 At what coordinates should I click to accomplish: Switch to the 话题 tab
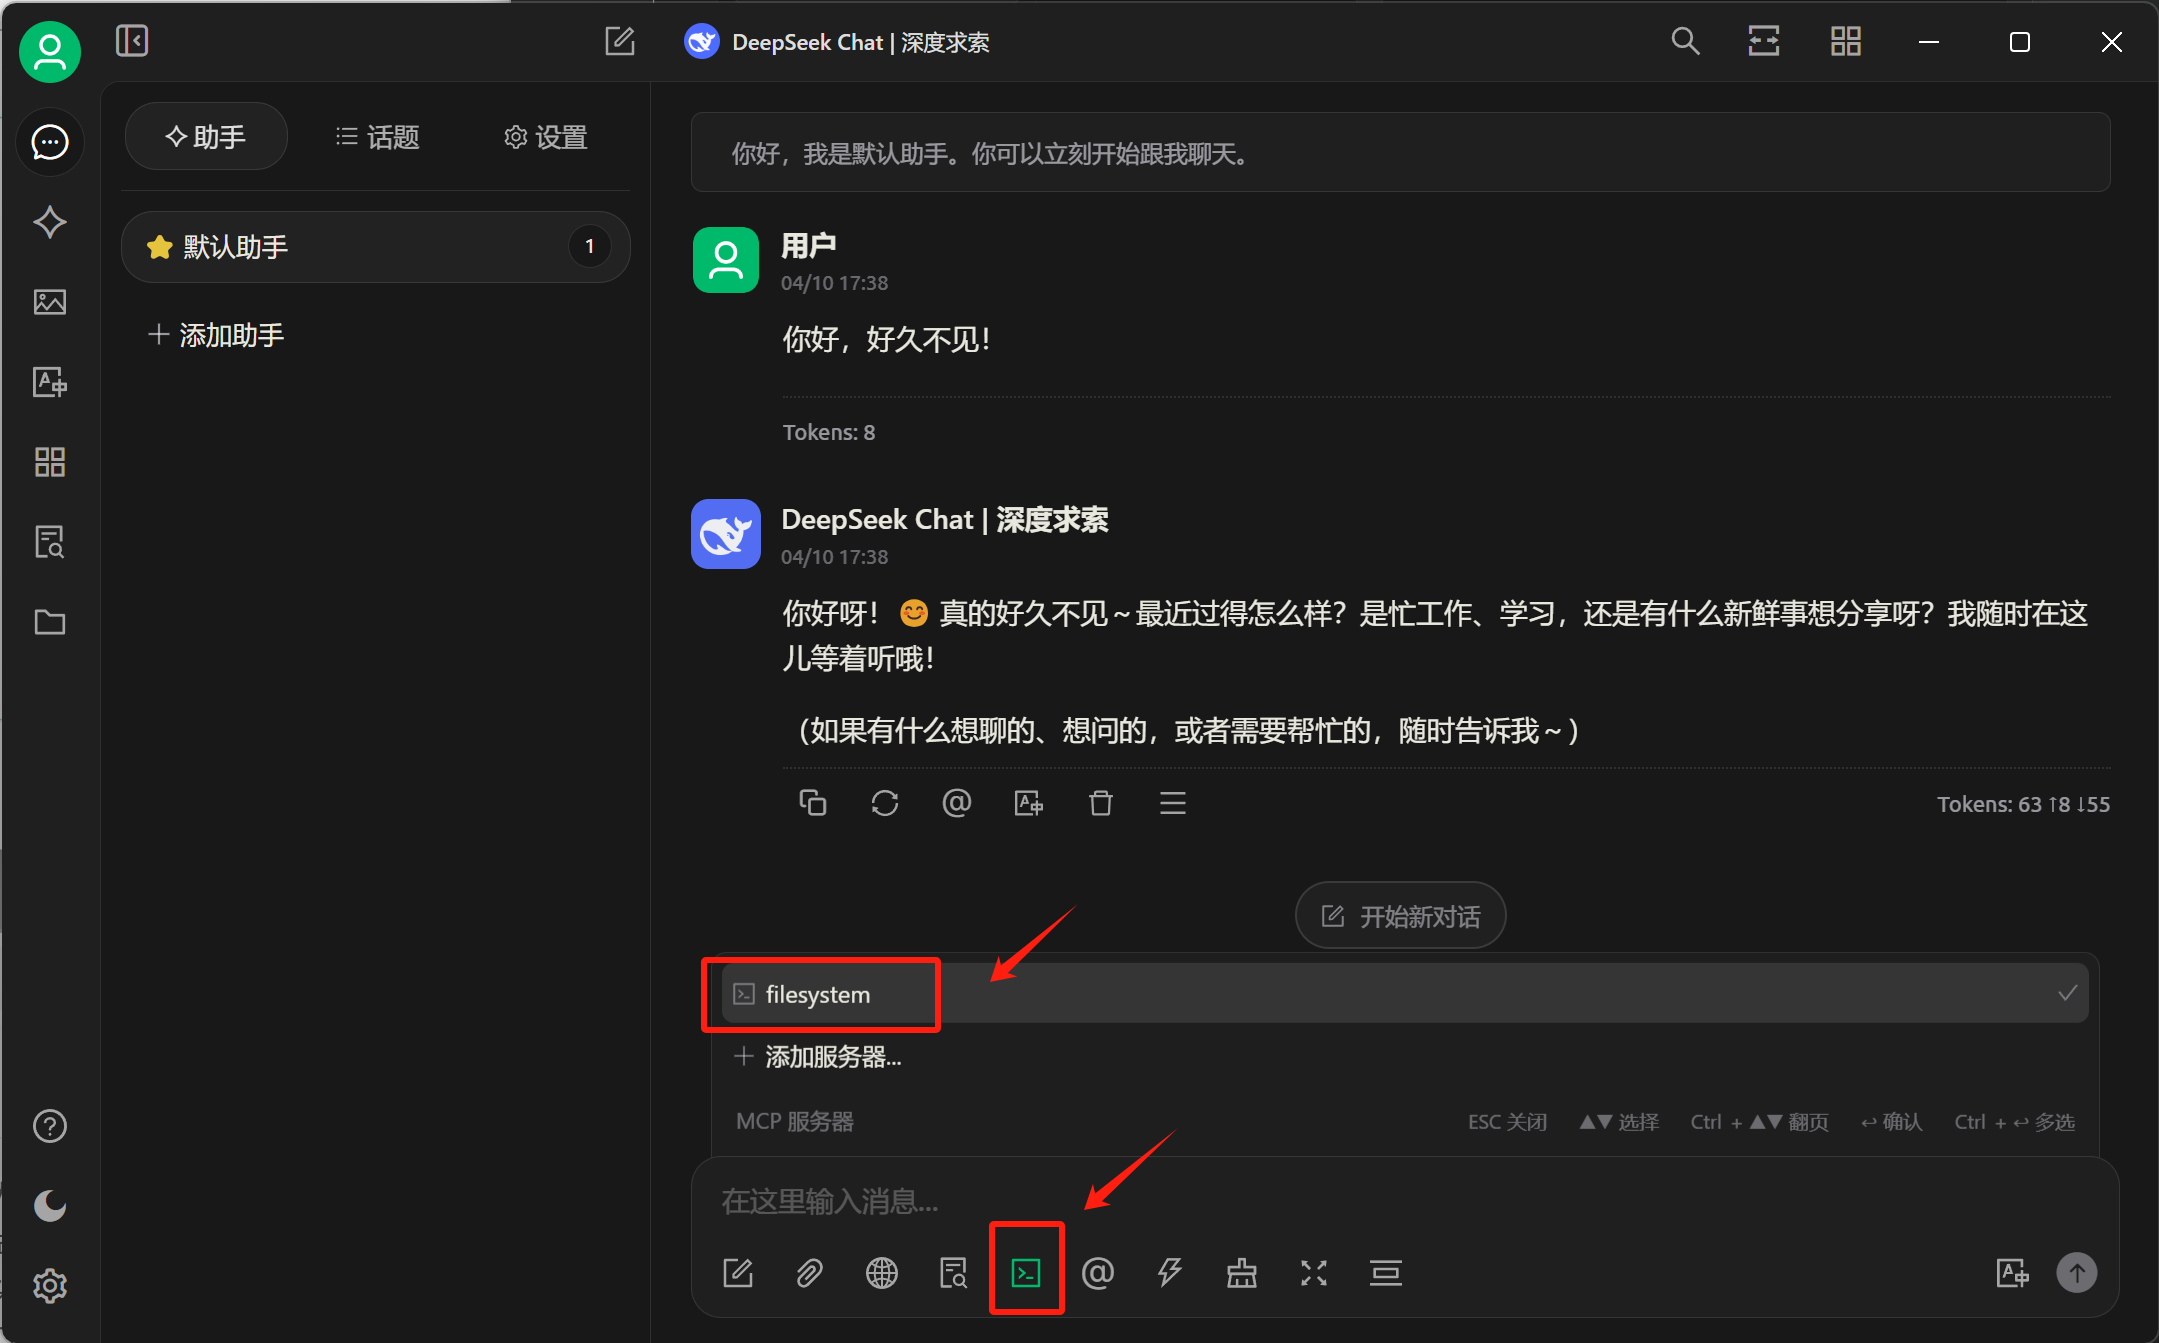coord(378,137)
